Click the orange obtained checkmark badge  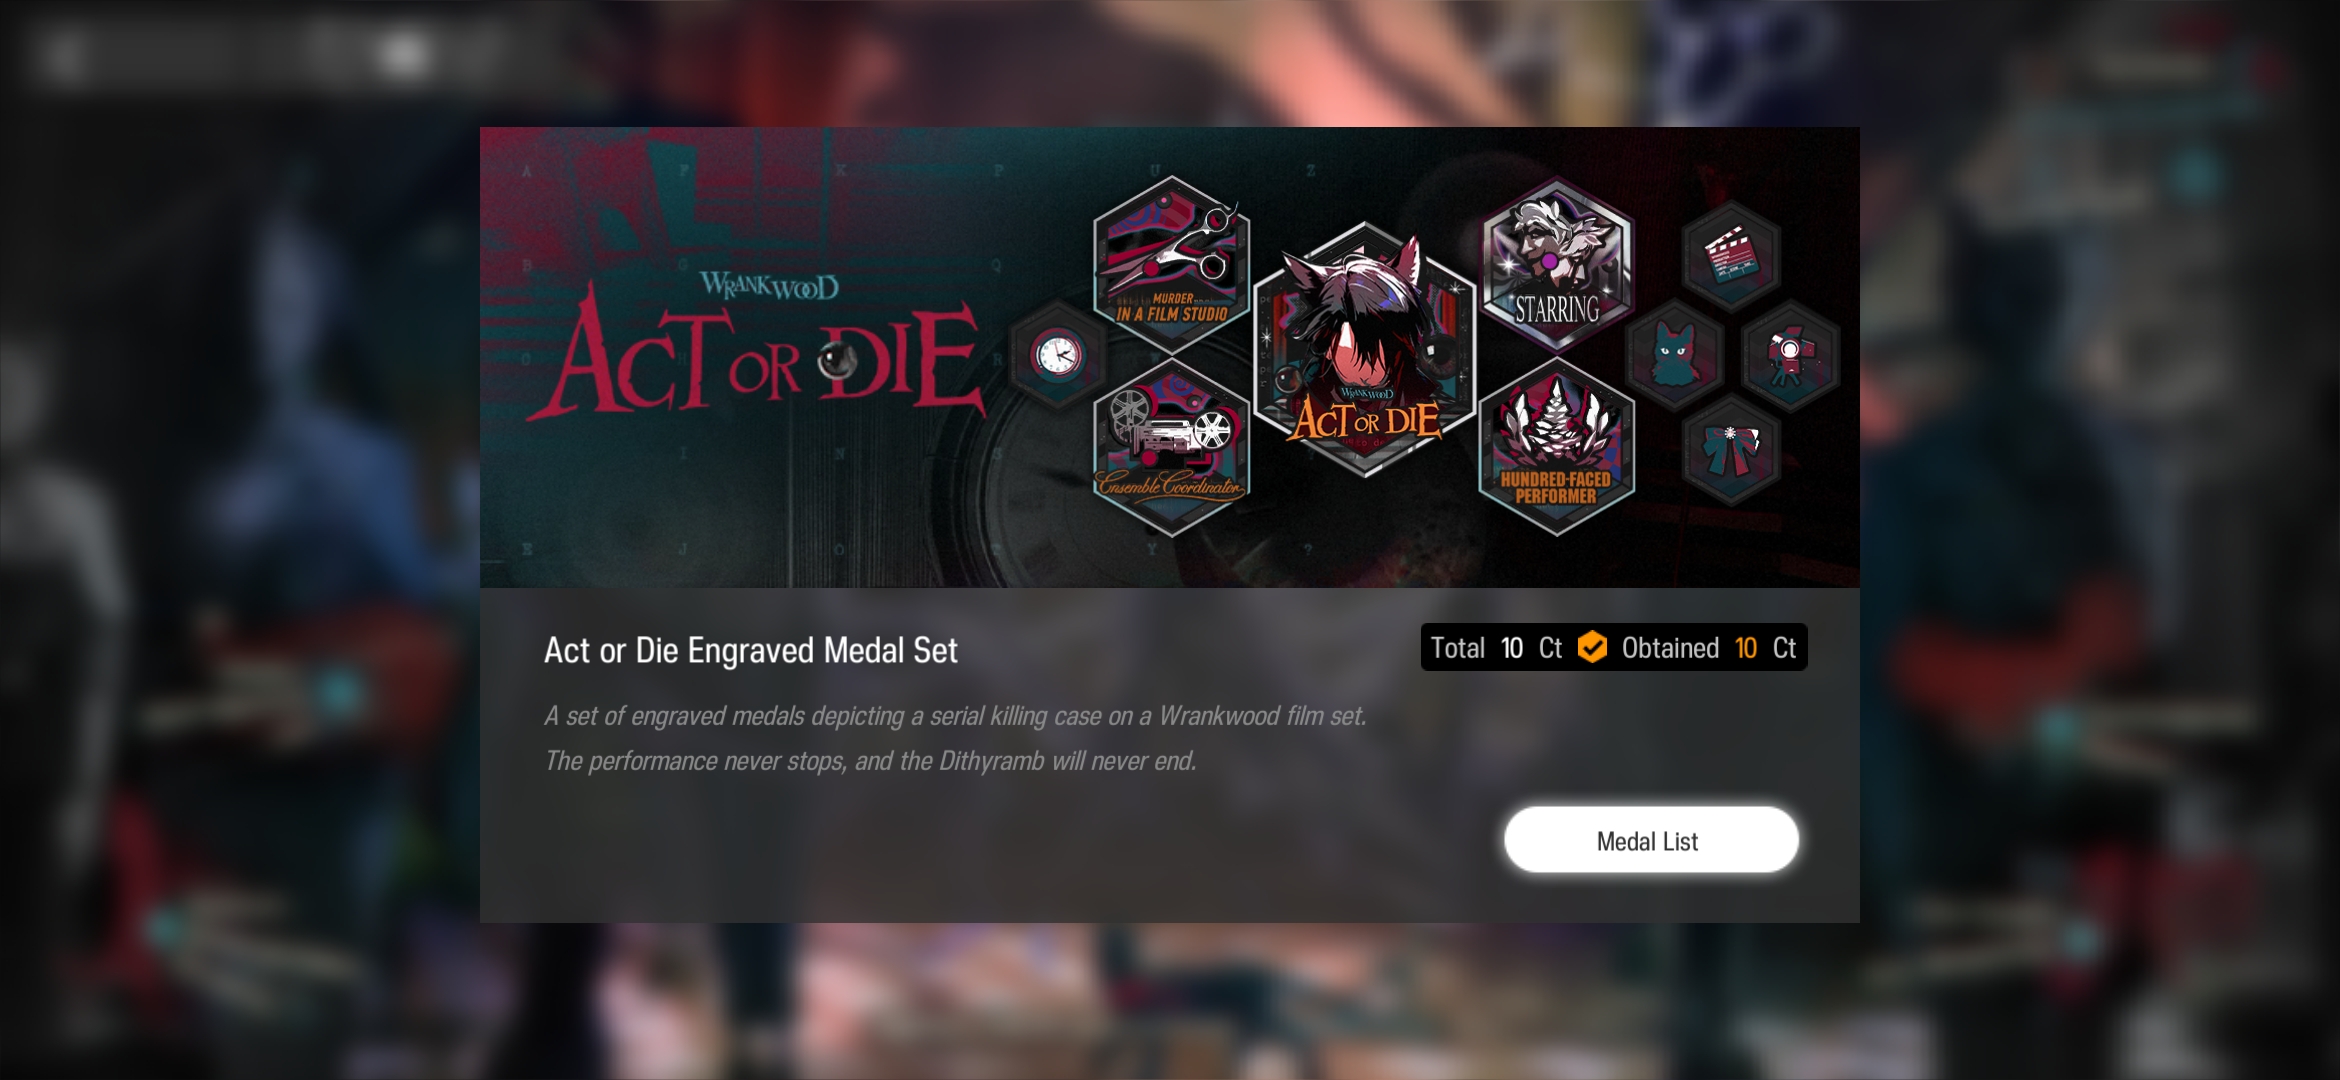[x=1592, y=647]
